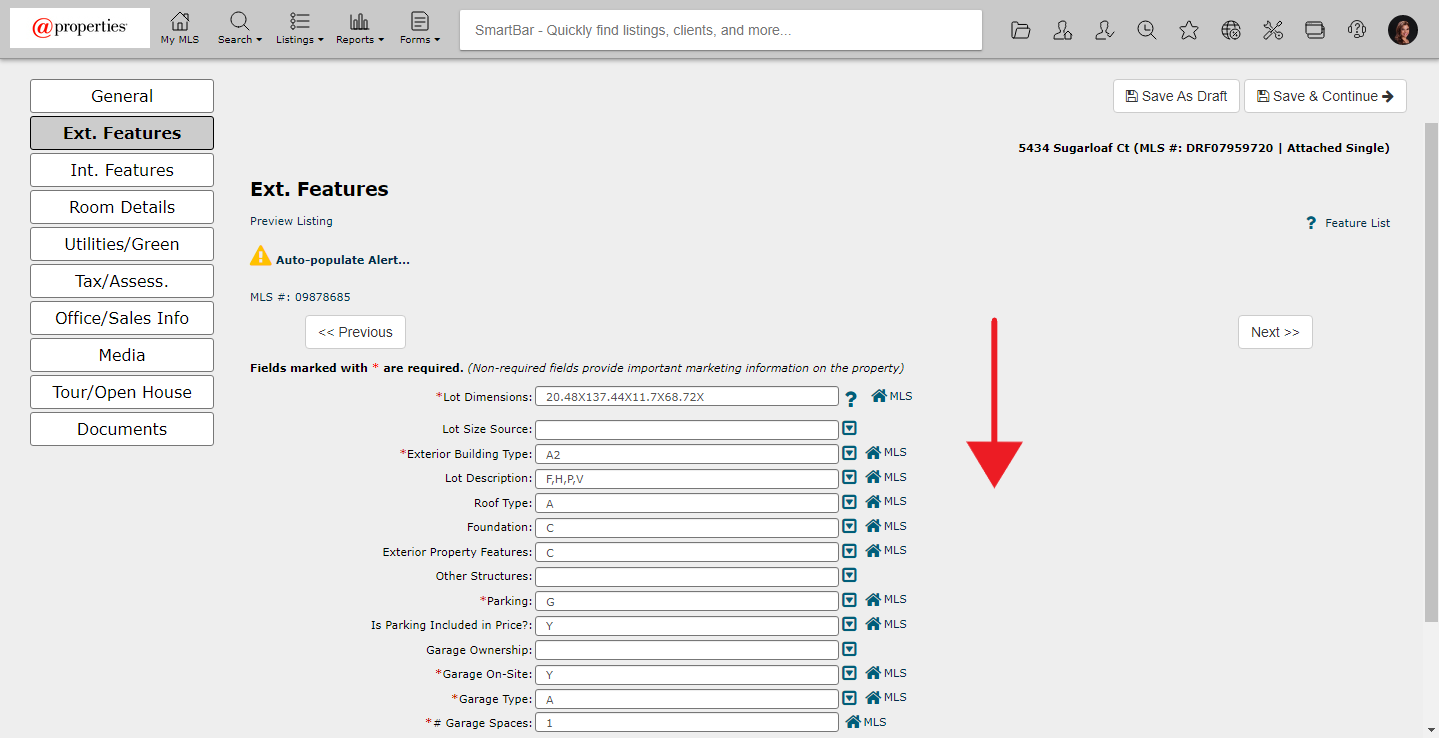This screenshot has height=738, width=1439.
Task: Click the wrench and screwdriver tools icon
Action: tap(1273, 30)
